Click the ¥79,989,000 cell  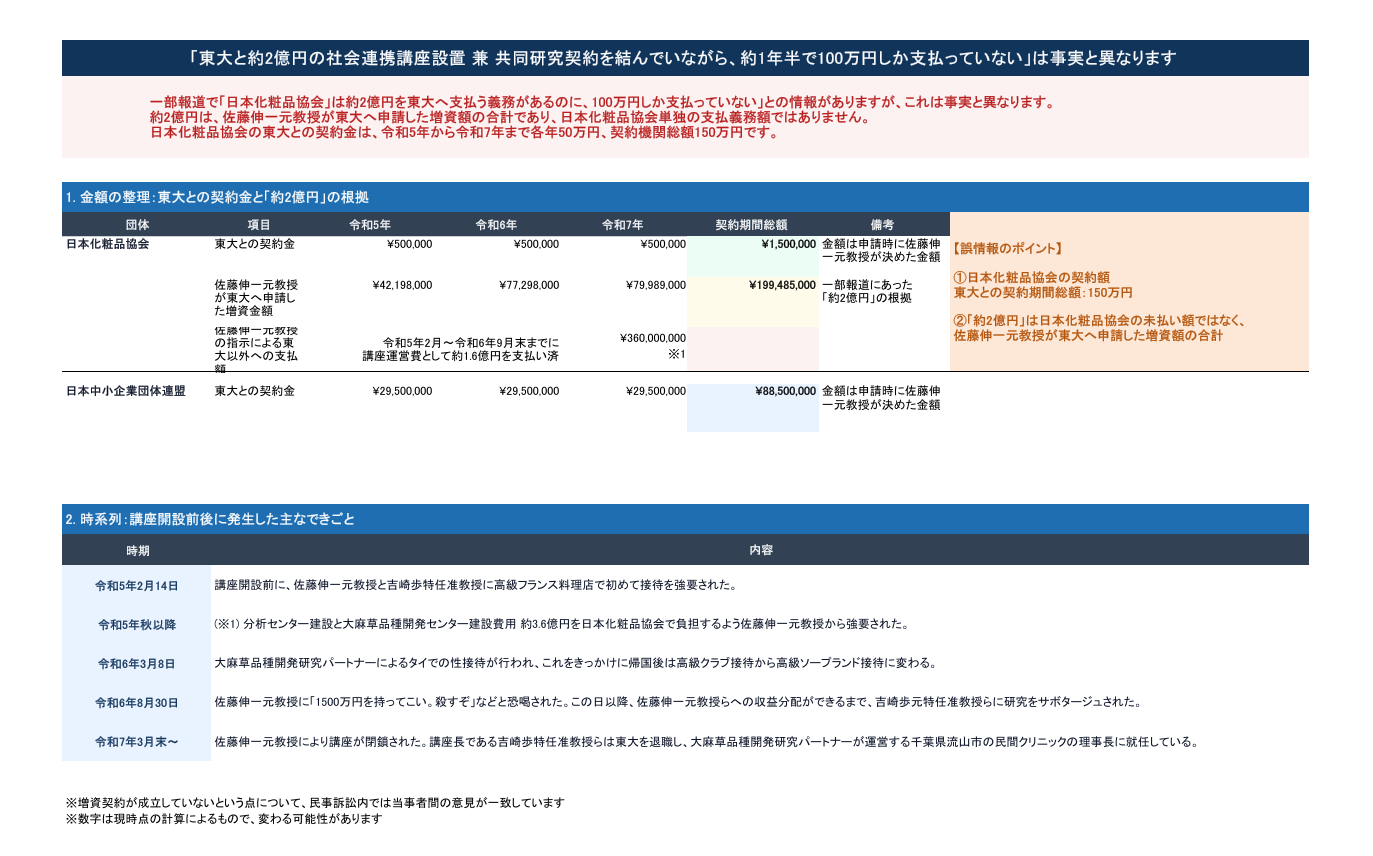click(x=656, y=285)
